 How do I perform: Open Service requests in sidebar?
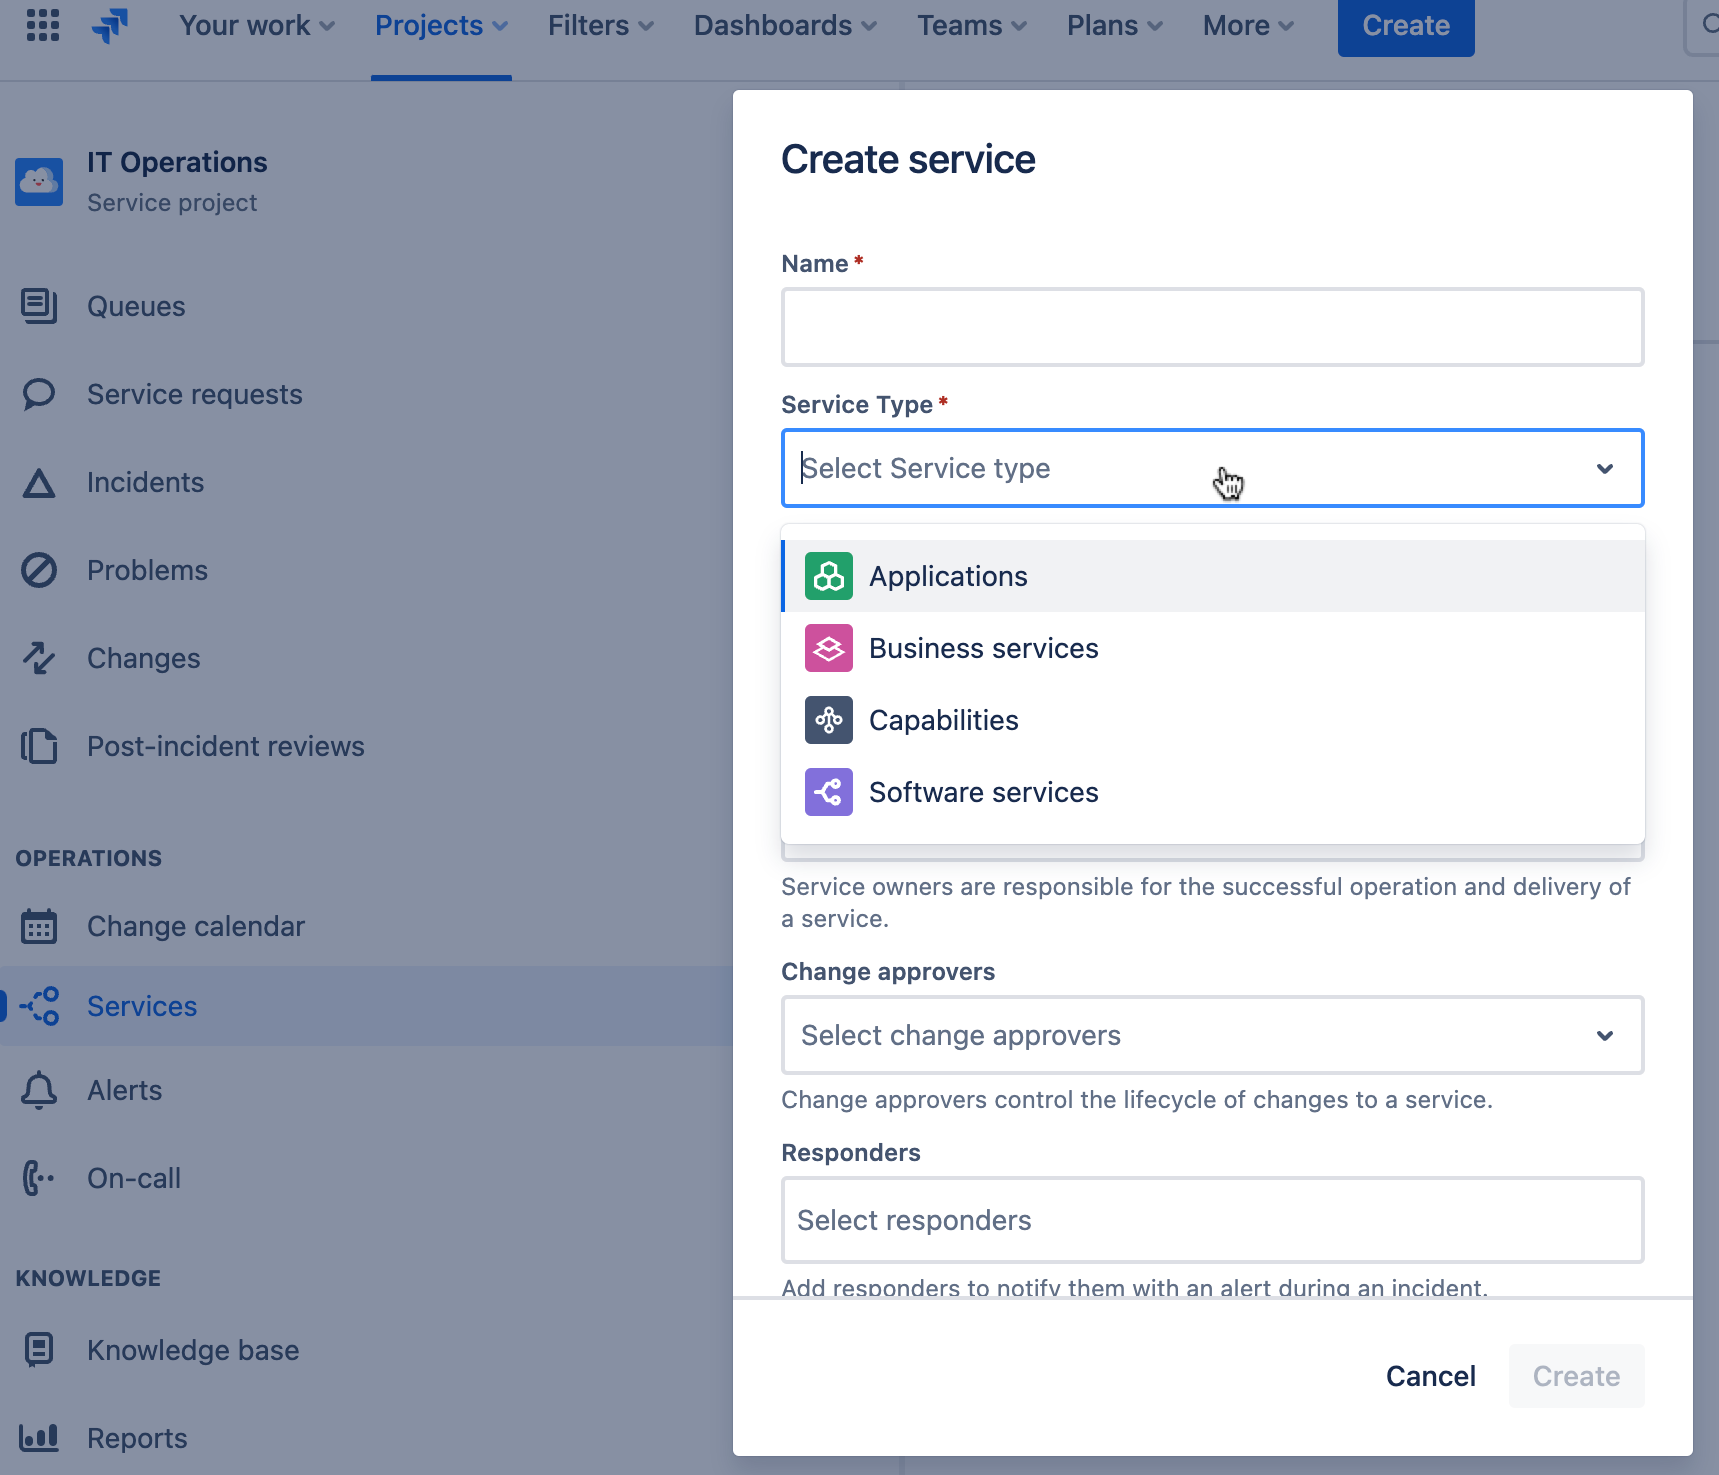pos(195,394)
